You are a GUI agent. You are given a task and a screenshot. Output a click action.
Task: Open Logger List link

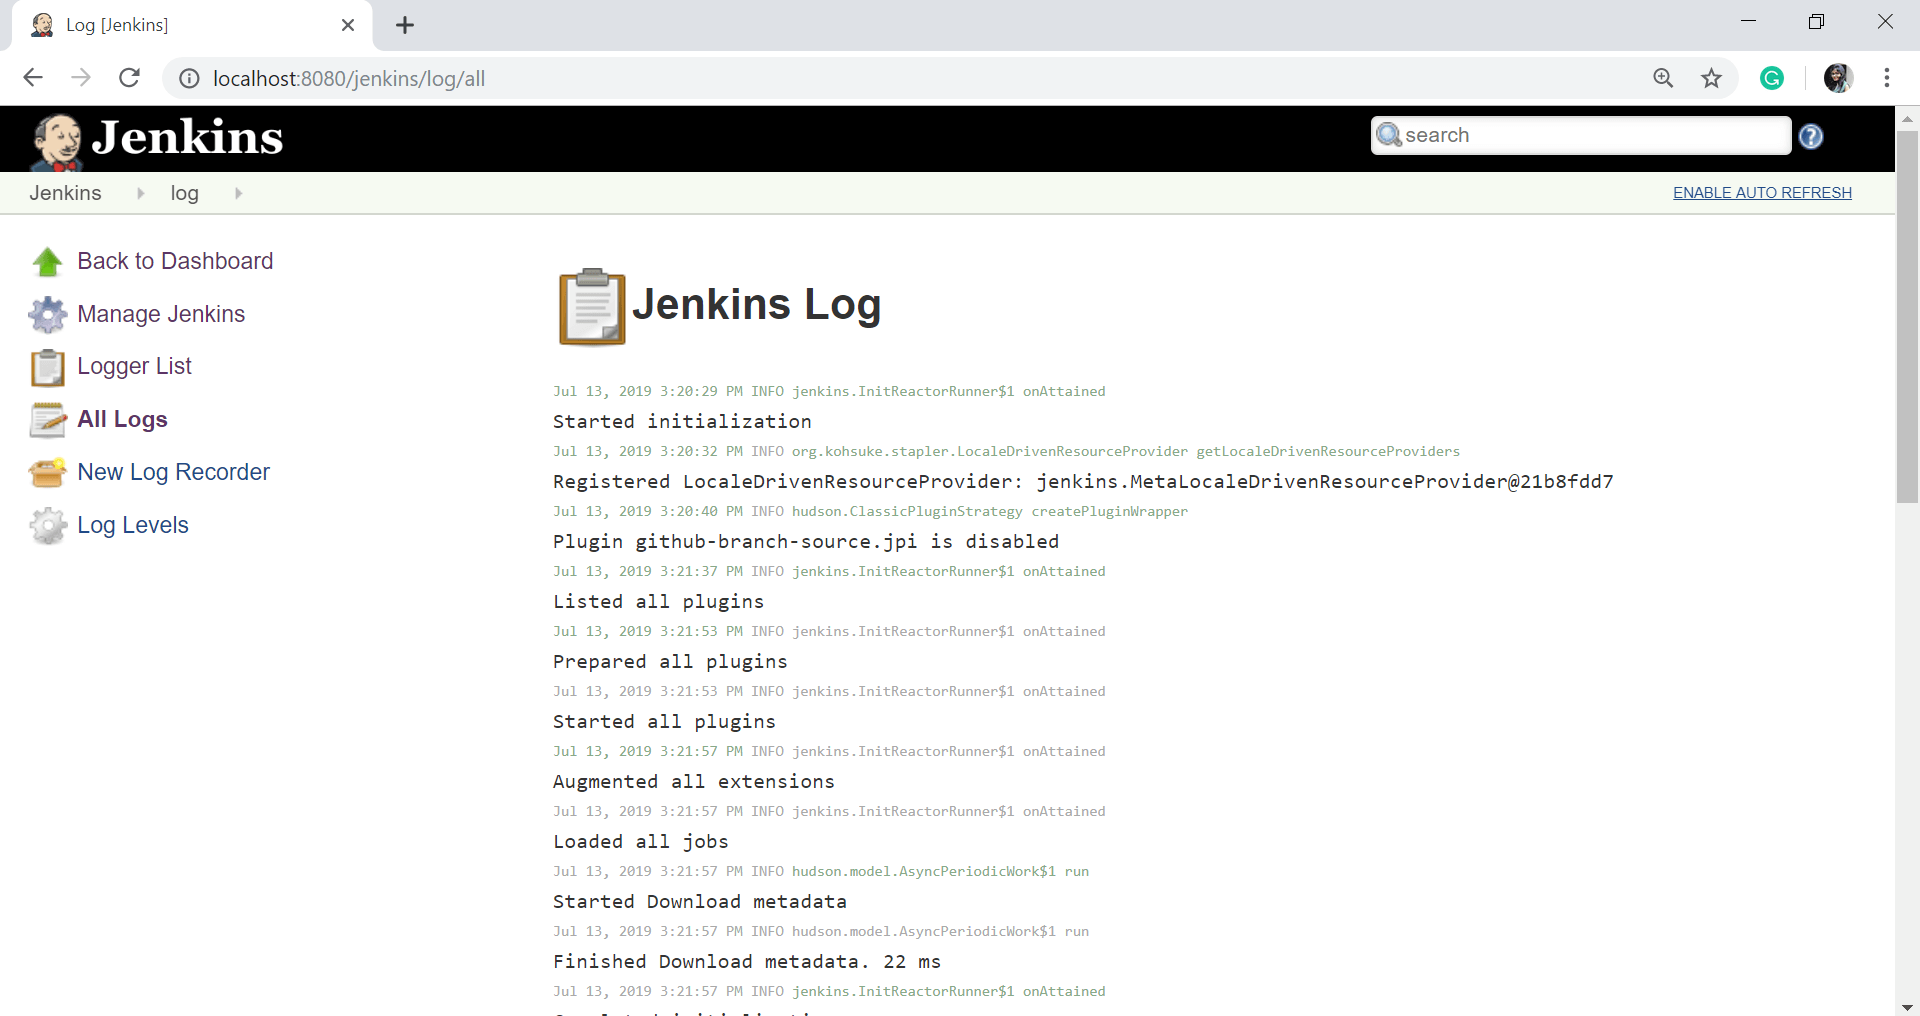134,366
